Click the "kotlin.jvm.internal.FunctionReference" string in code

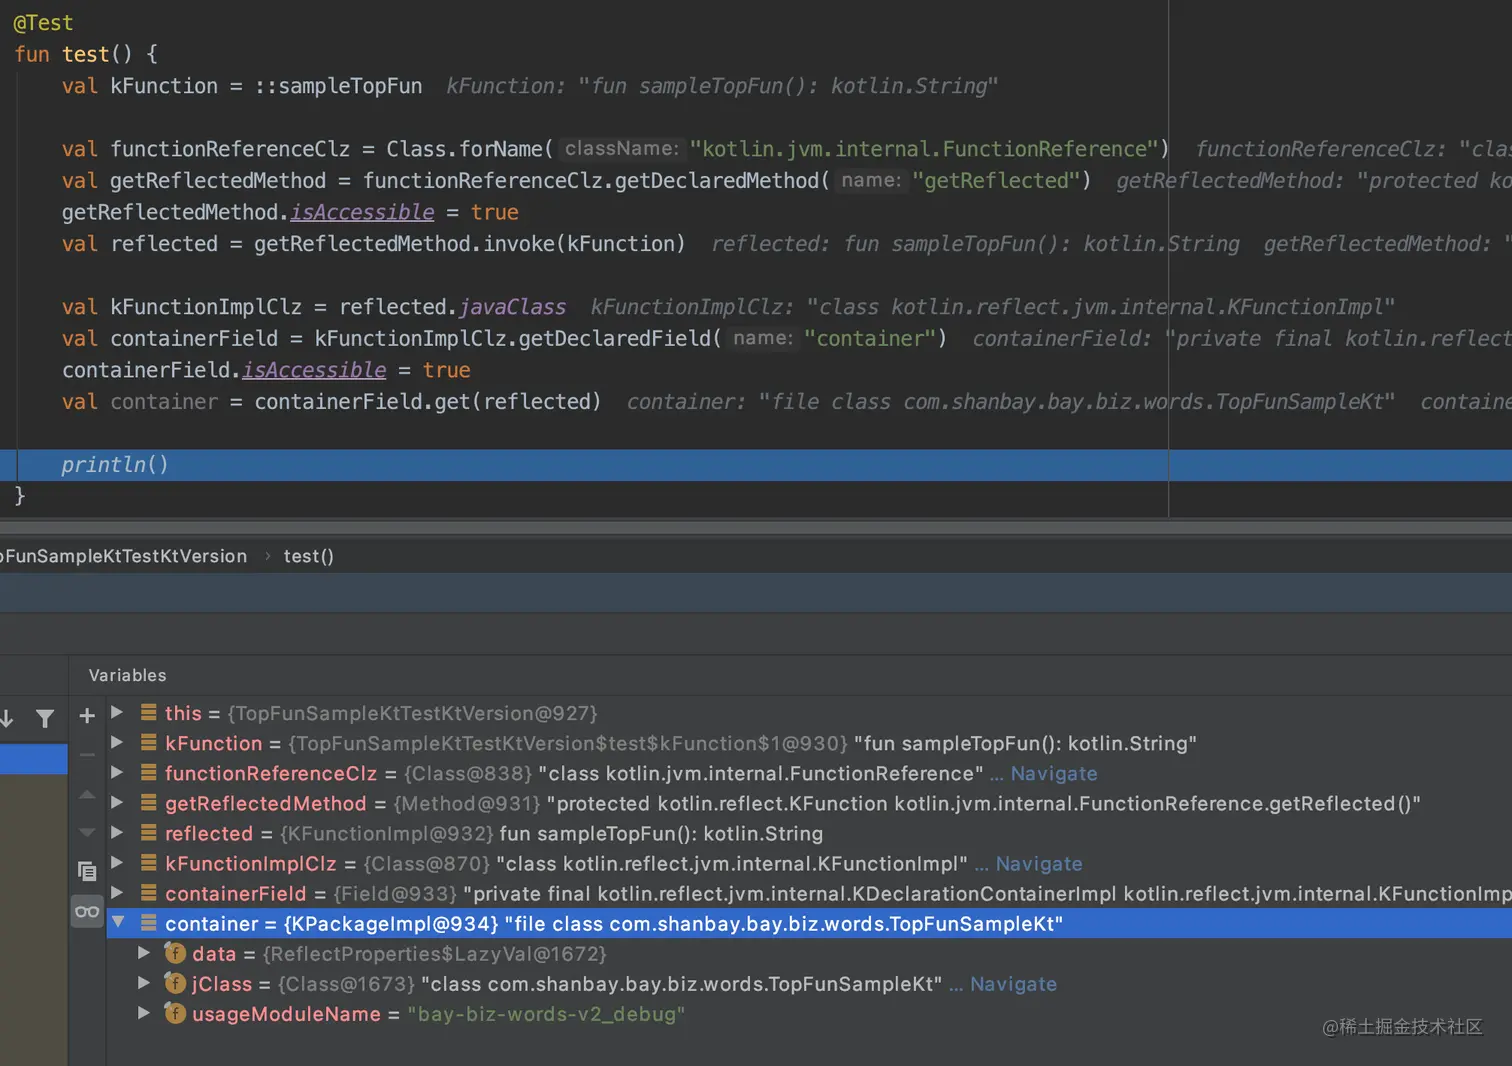[x=924, y=149]
